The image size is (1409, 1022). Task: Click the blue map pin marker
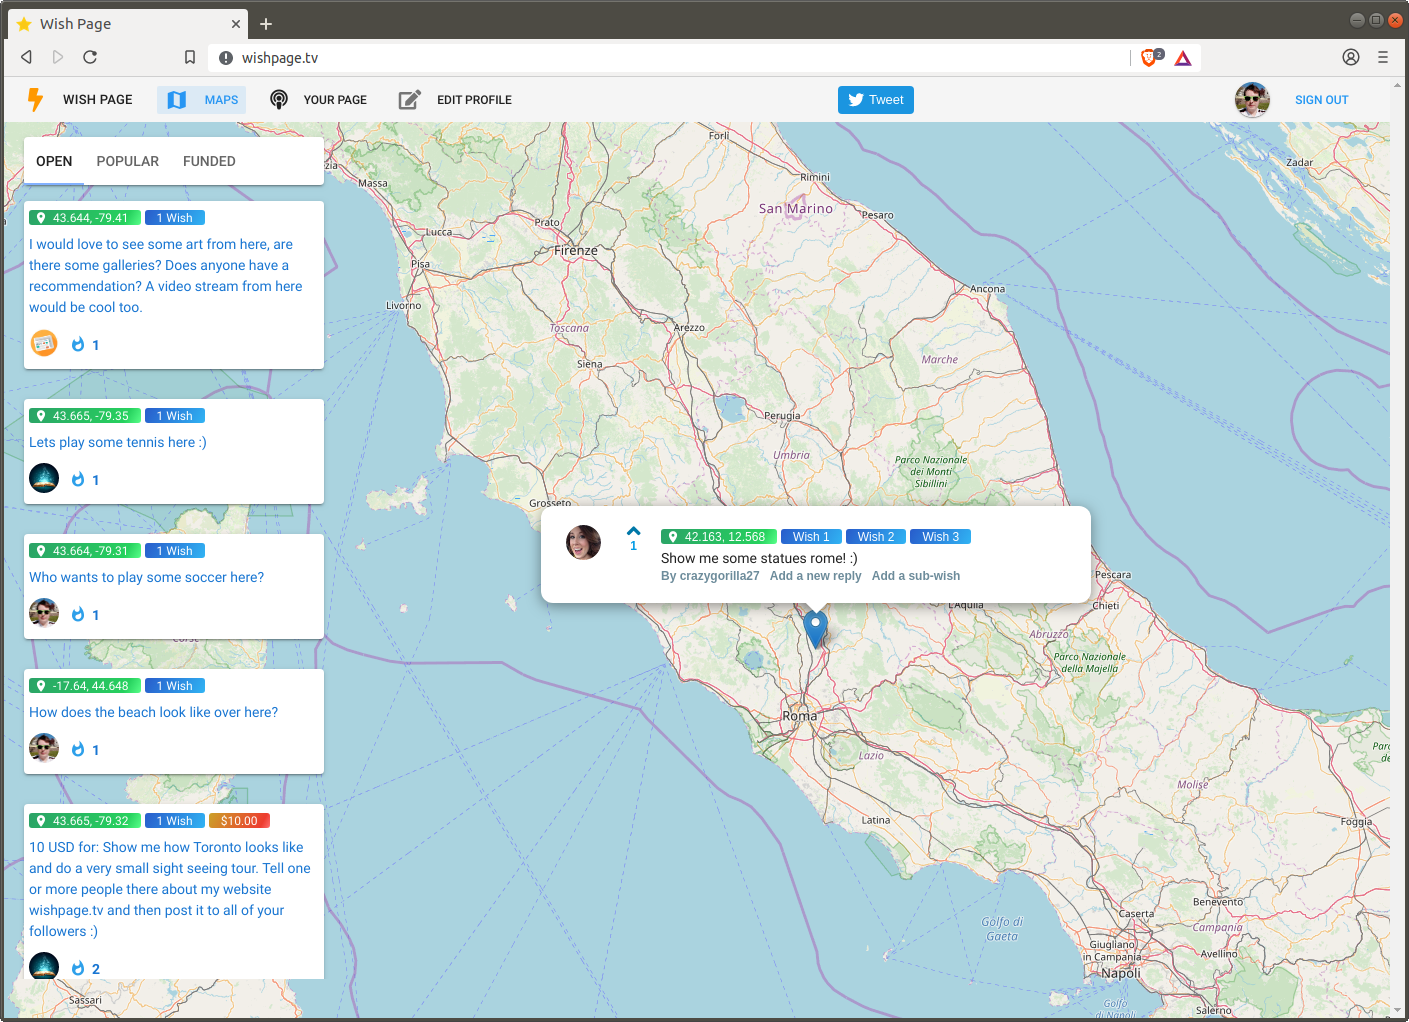pyautogui.click(x=816, y=629)
